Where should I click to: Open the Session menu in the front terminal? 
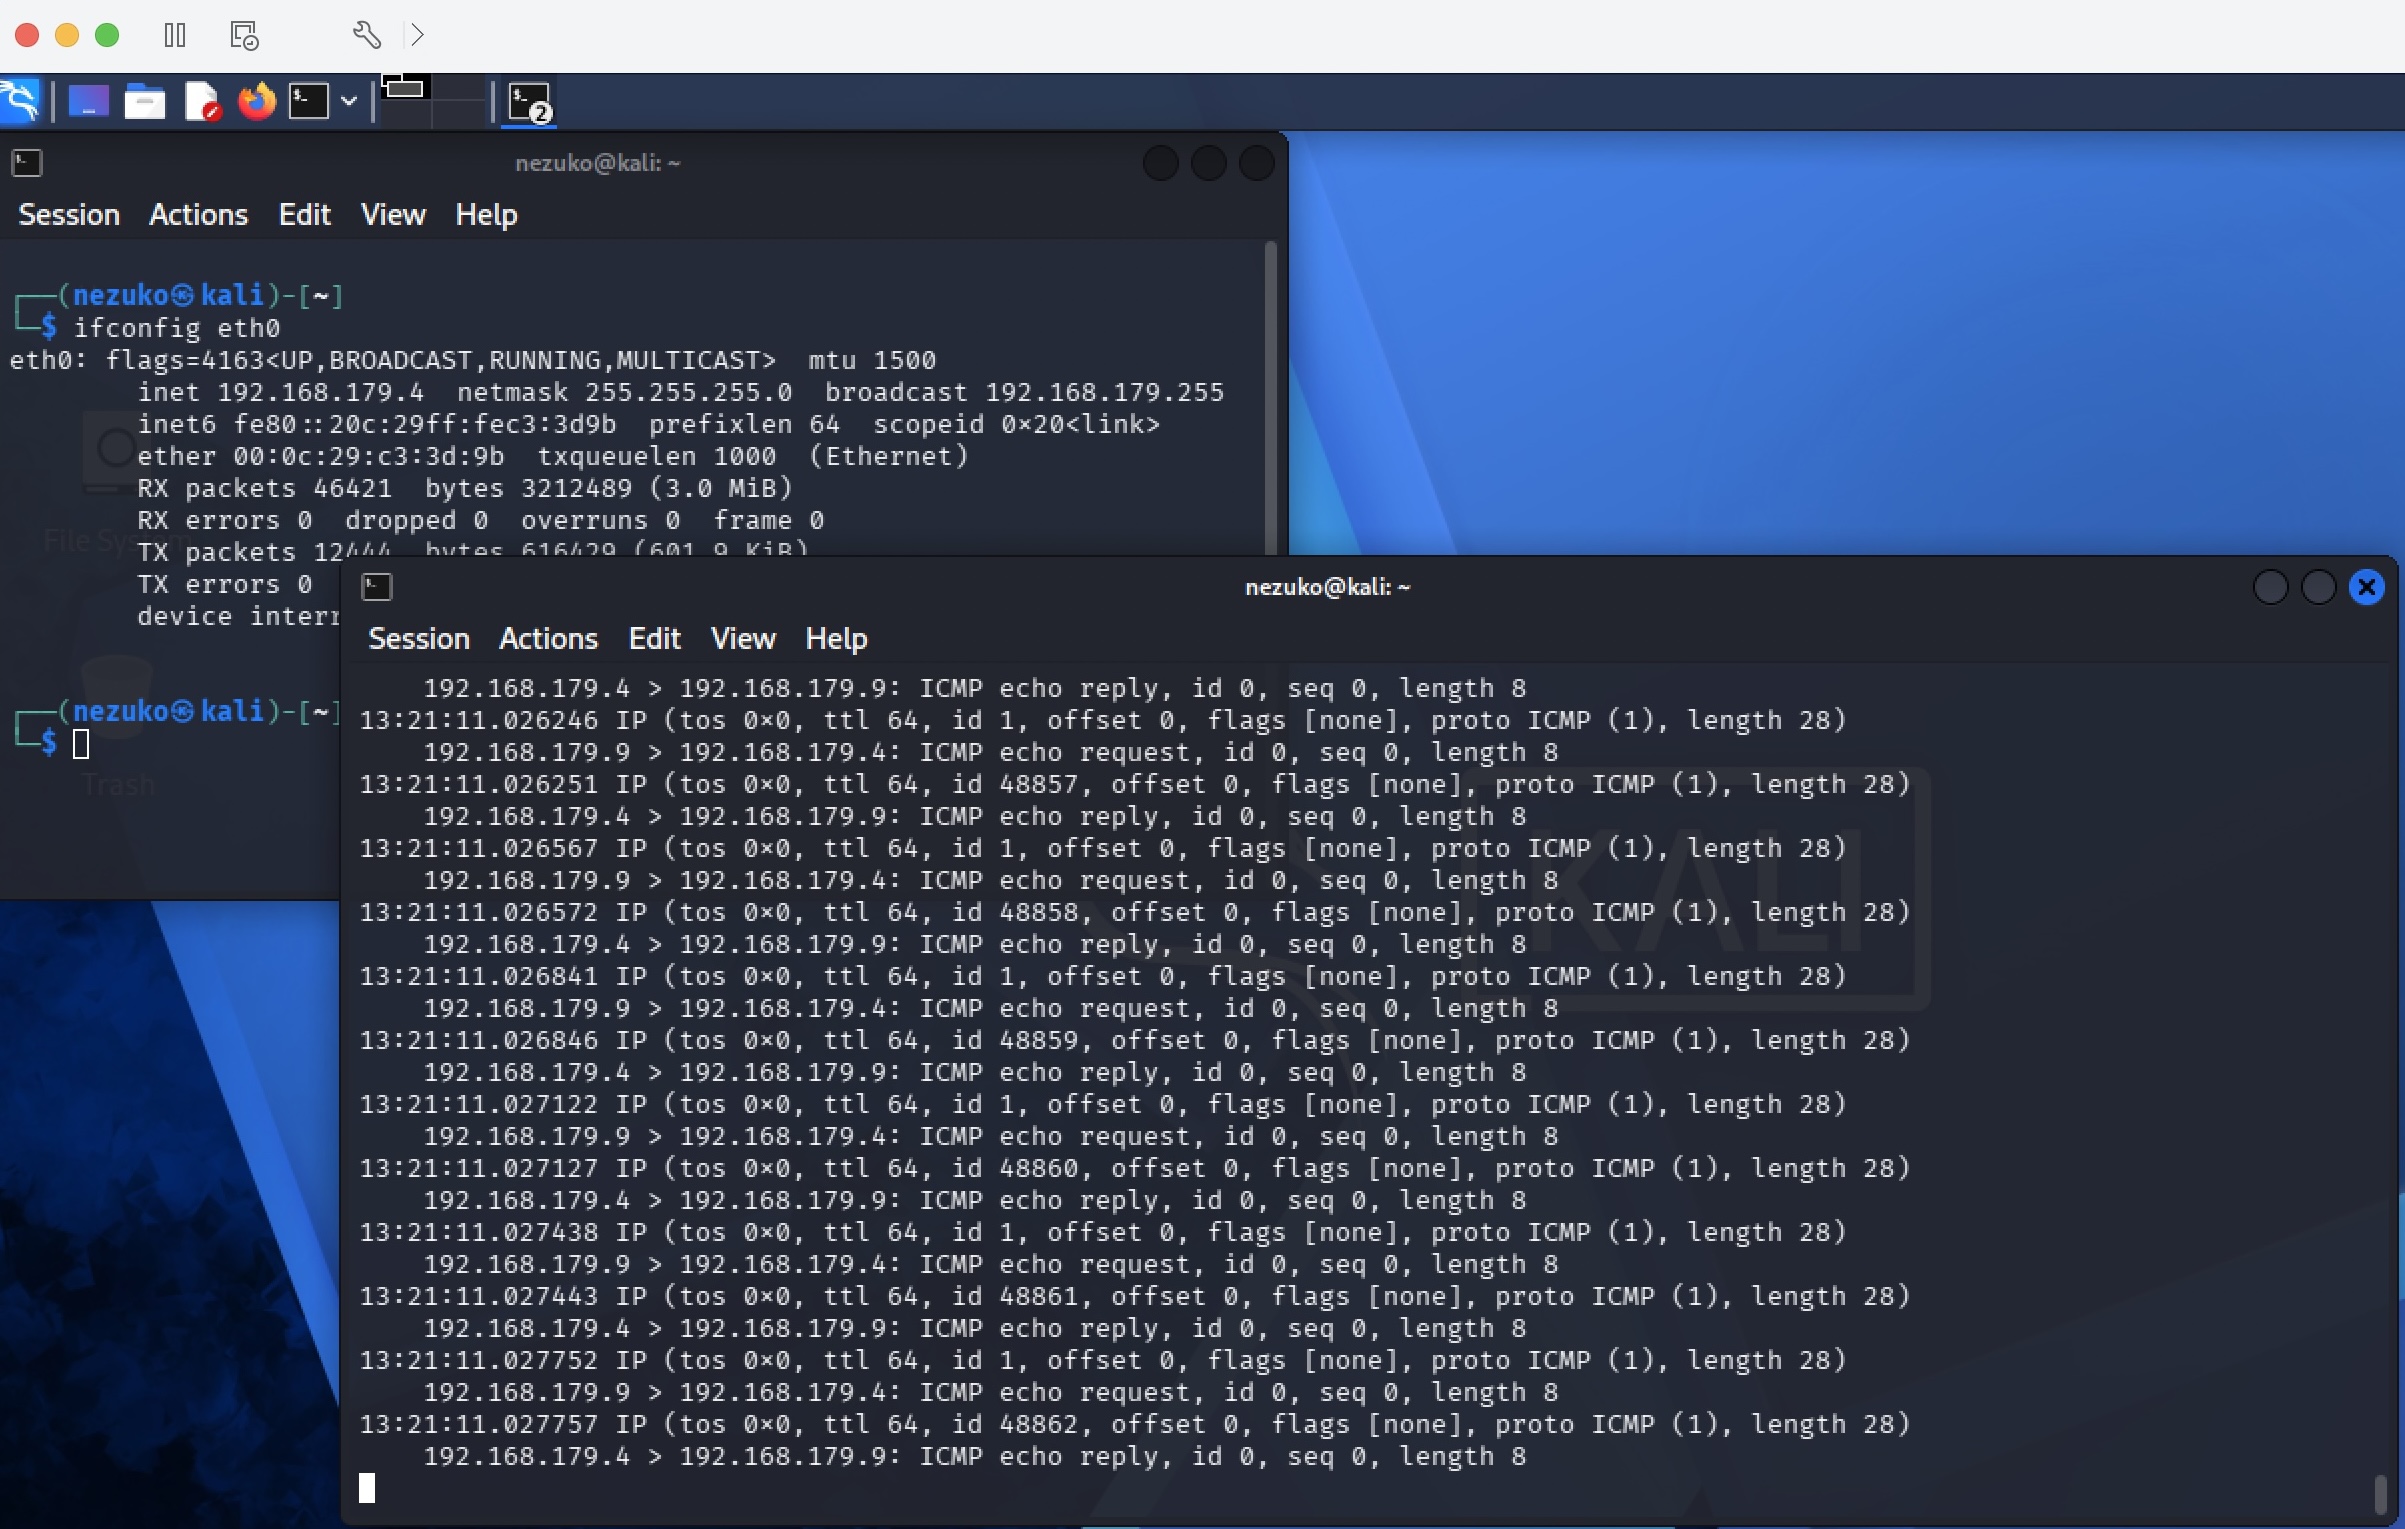pyautogui.click(x=419, y=639)
